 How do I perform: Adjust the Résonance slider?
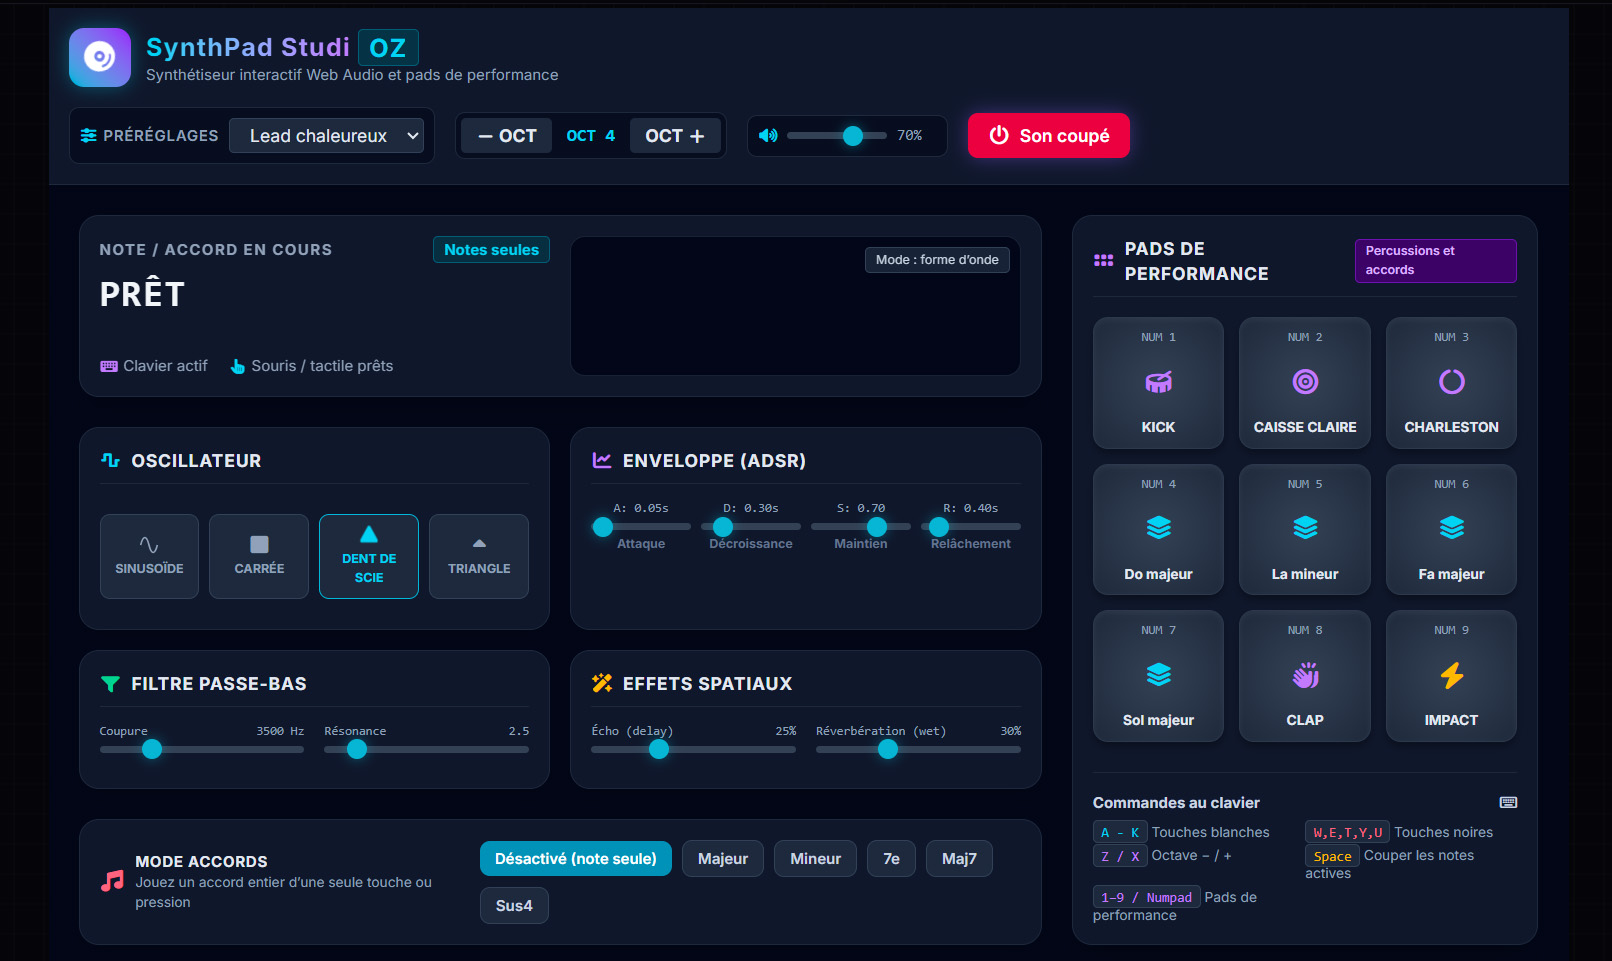pos(426,749)
